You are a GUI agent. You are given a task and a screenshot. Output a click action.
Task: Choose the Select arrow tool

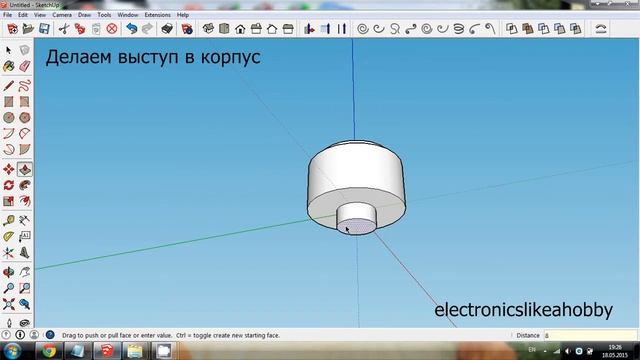pos(9,51)
